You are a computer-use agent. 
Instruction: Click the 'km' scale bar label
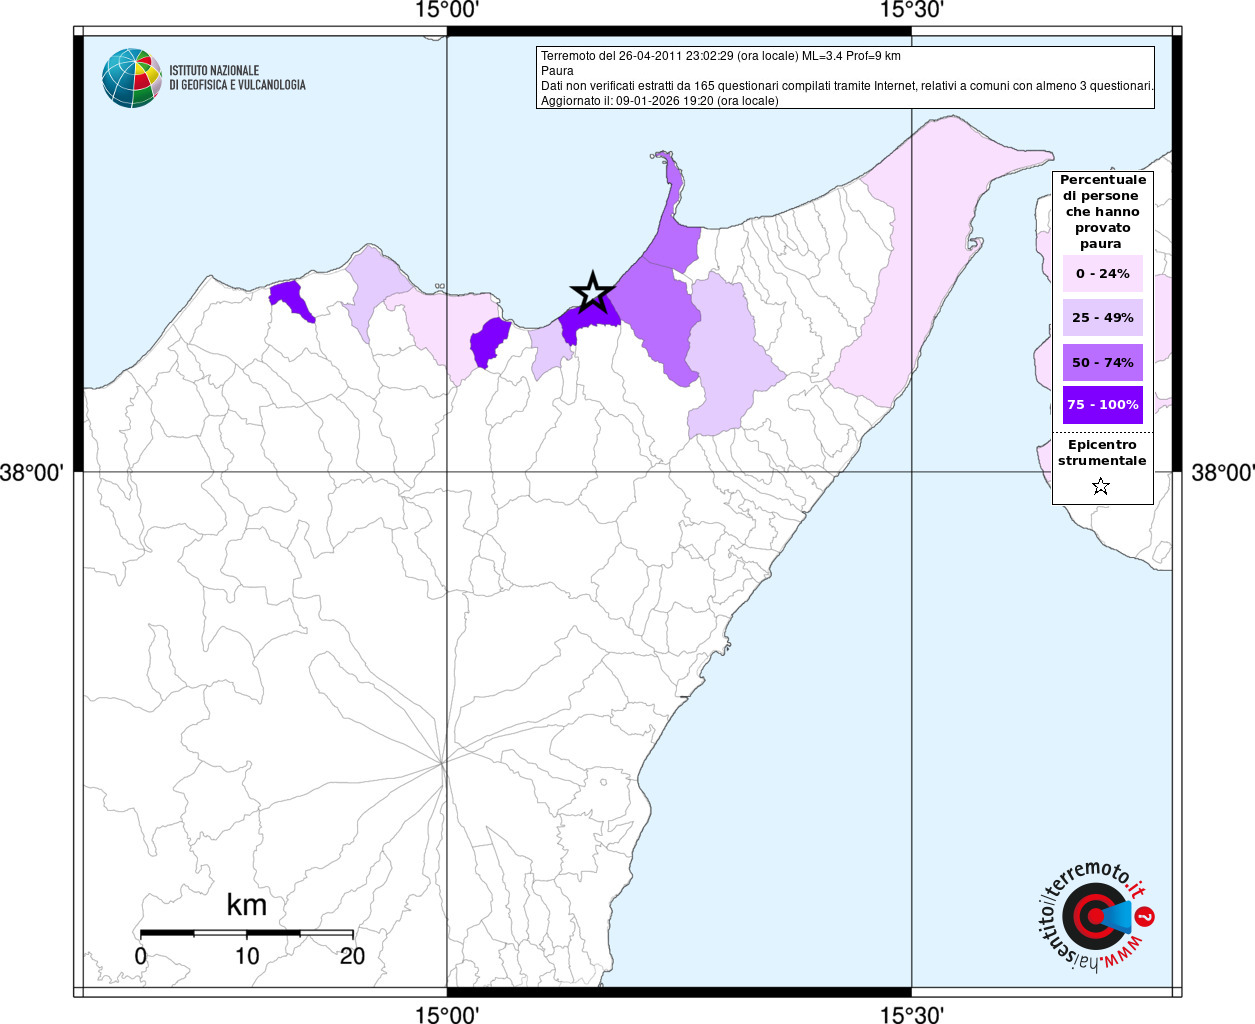point(246,905)
